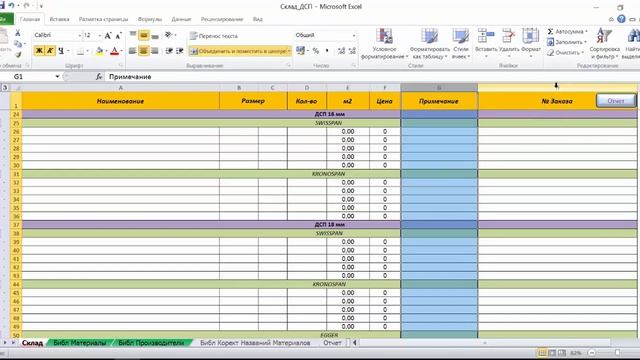Toggle Объединить и поместить в центре

click(x=239, y=51)
